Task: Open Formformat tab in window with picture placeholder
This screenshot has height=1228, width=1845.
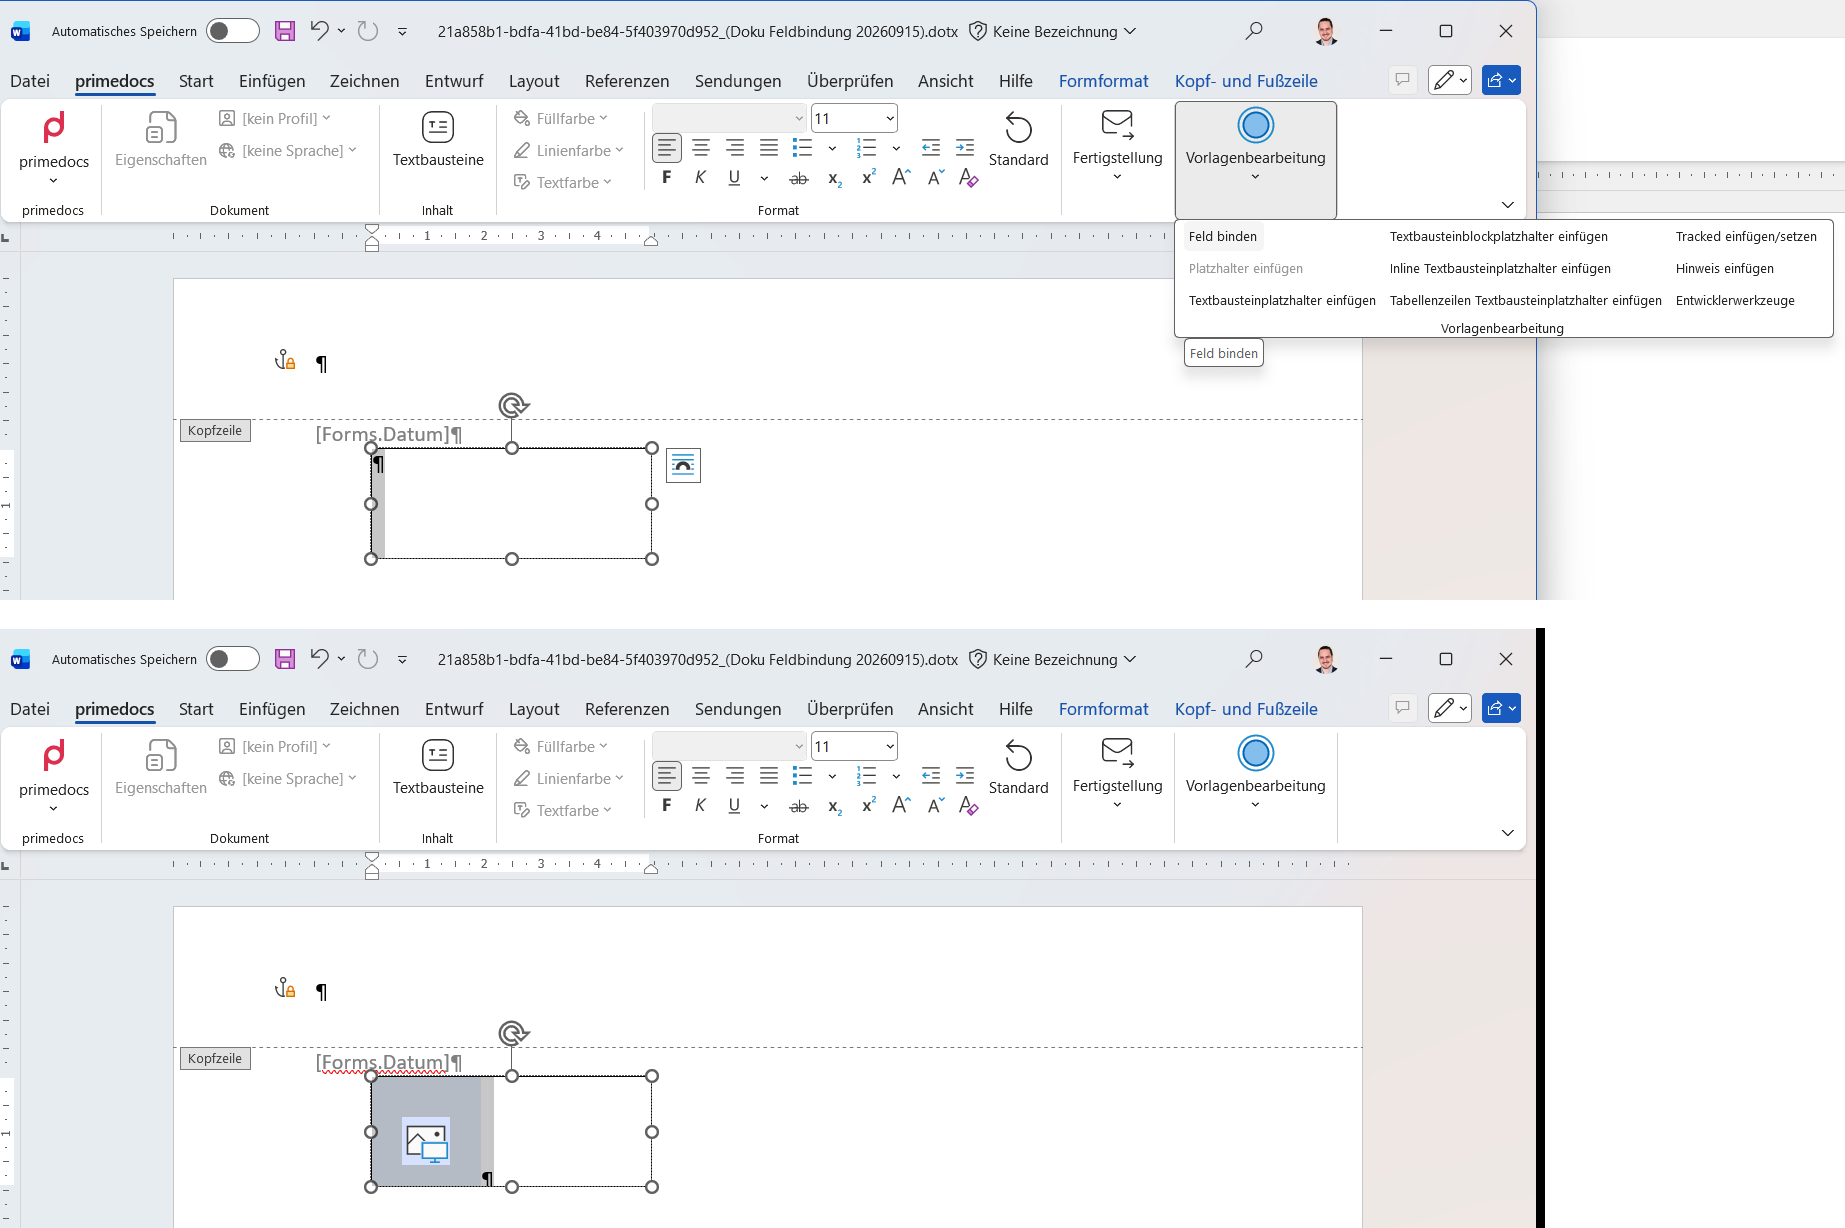Action: (1103, 709)
